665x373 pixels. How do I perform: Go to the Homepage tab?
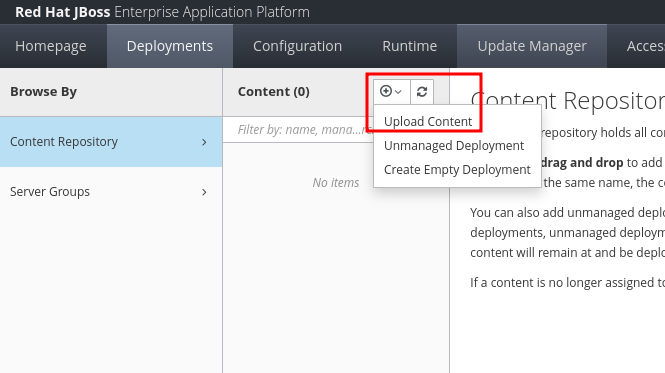[51, 46]
